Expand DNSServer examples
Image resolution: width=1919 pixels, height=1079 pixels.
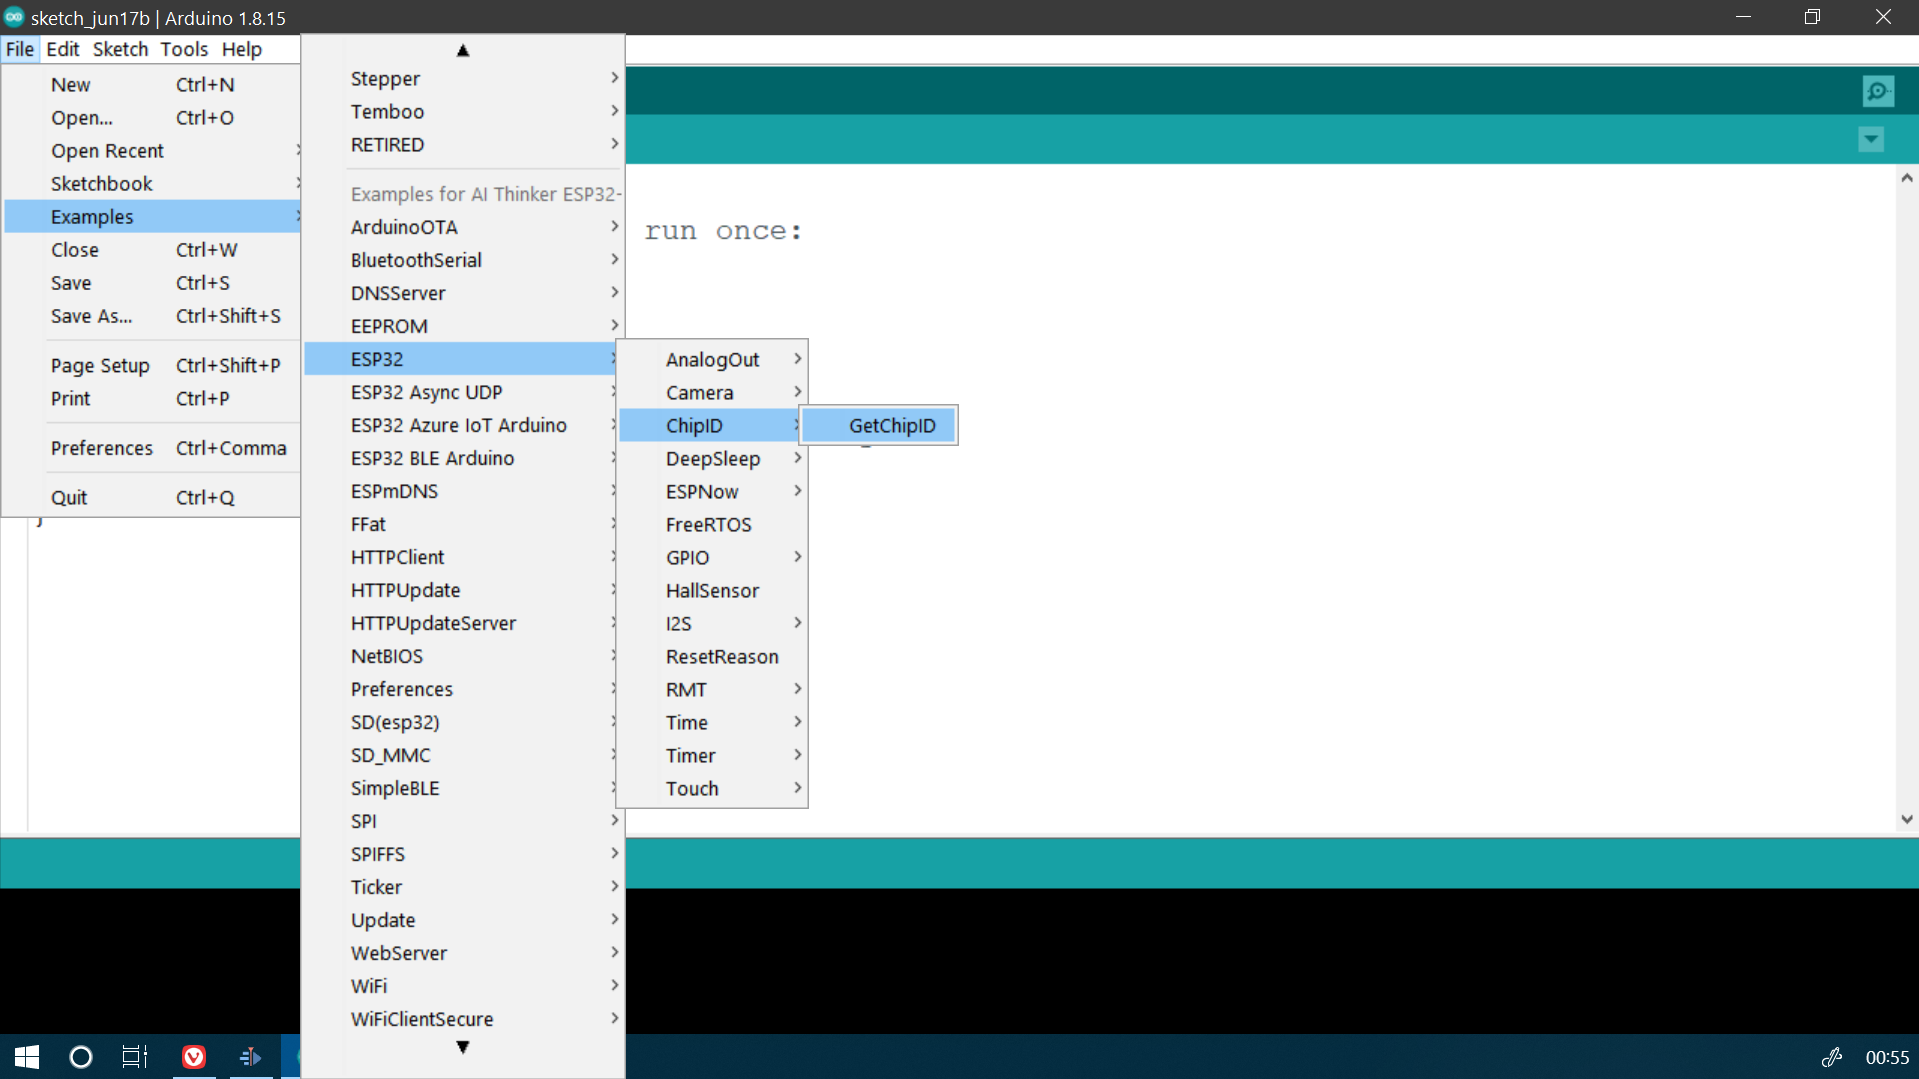tap(463, 293)
